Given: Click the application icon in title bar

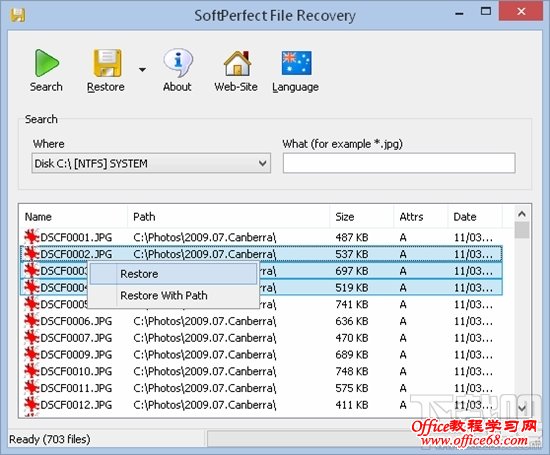Looking at the screenshot, I should 18,15.
